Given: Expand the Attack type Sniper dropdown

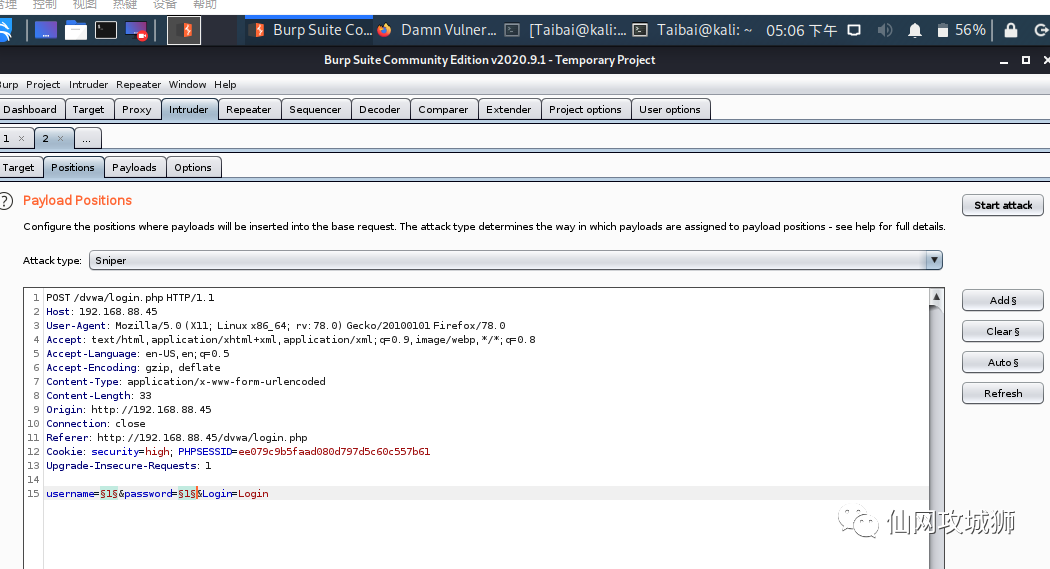Looking at the screenshot, I should [x=933, y=260].
